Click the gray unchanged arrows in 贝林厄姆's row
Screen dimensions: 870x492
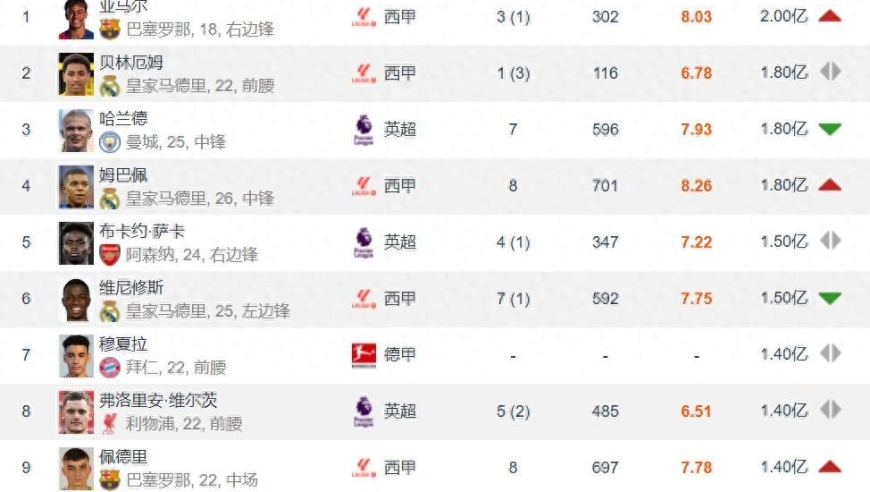click(829, 72)
